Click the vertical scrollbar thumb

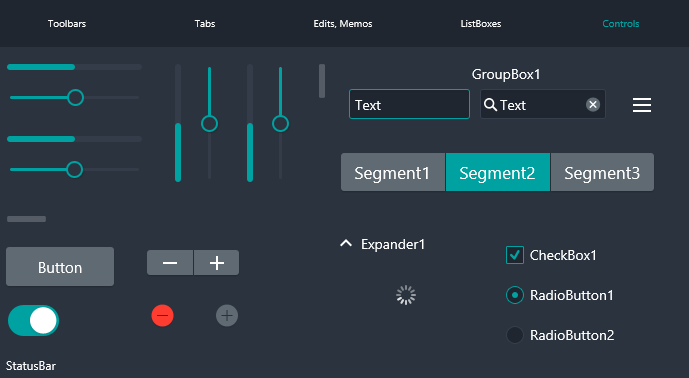point(322,81)
